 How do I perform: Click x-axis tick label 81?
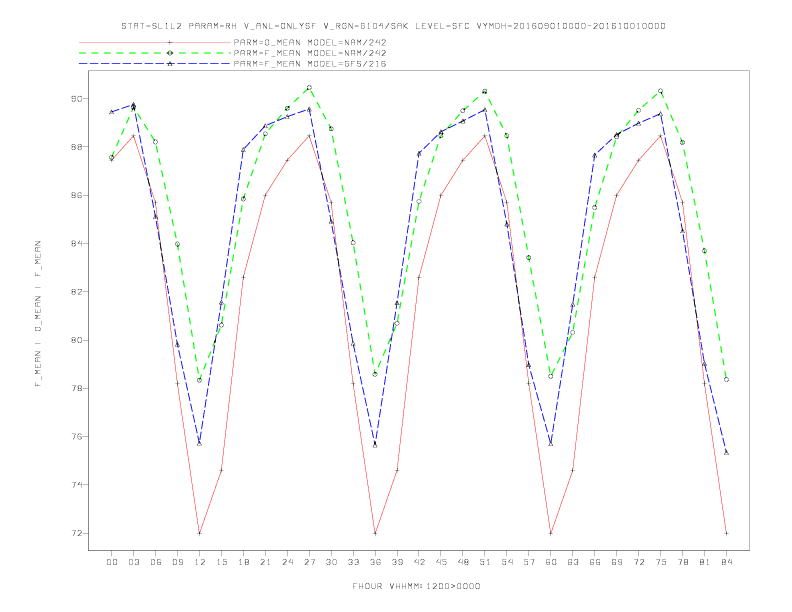tap(705, 562)
